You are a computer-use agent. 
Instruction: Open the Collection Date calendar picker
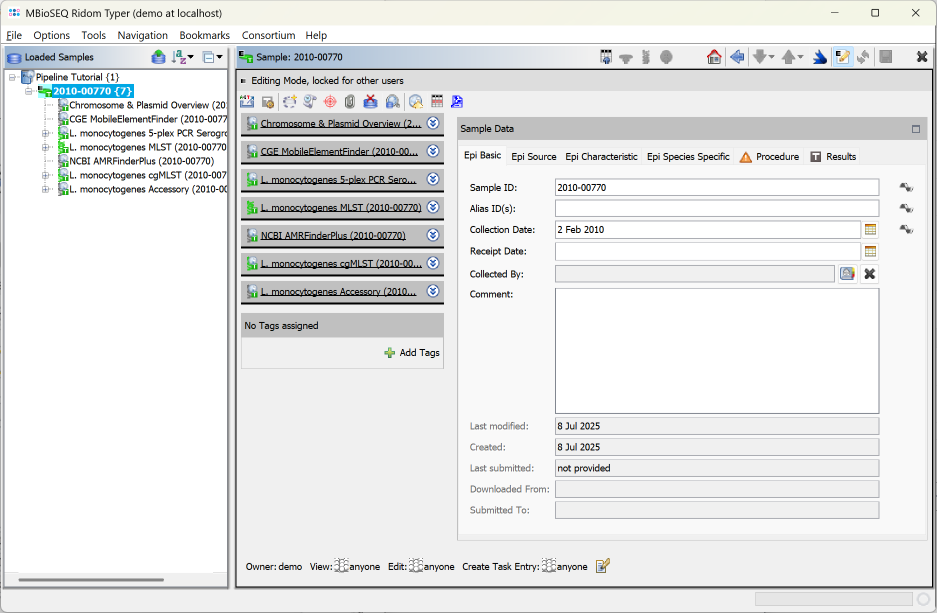pos(869,229)
